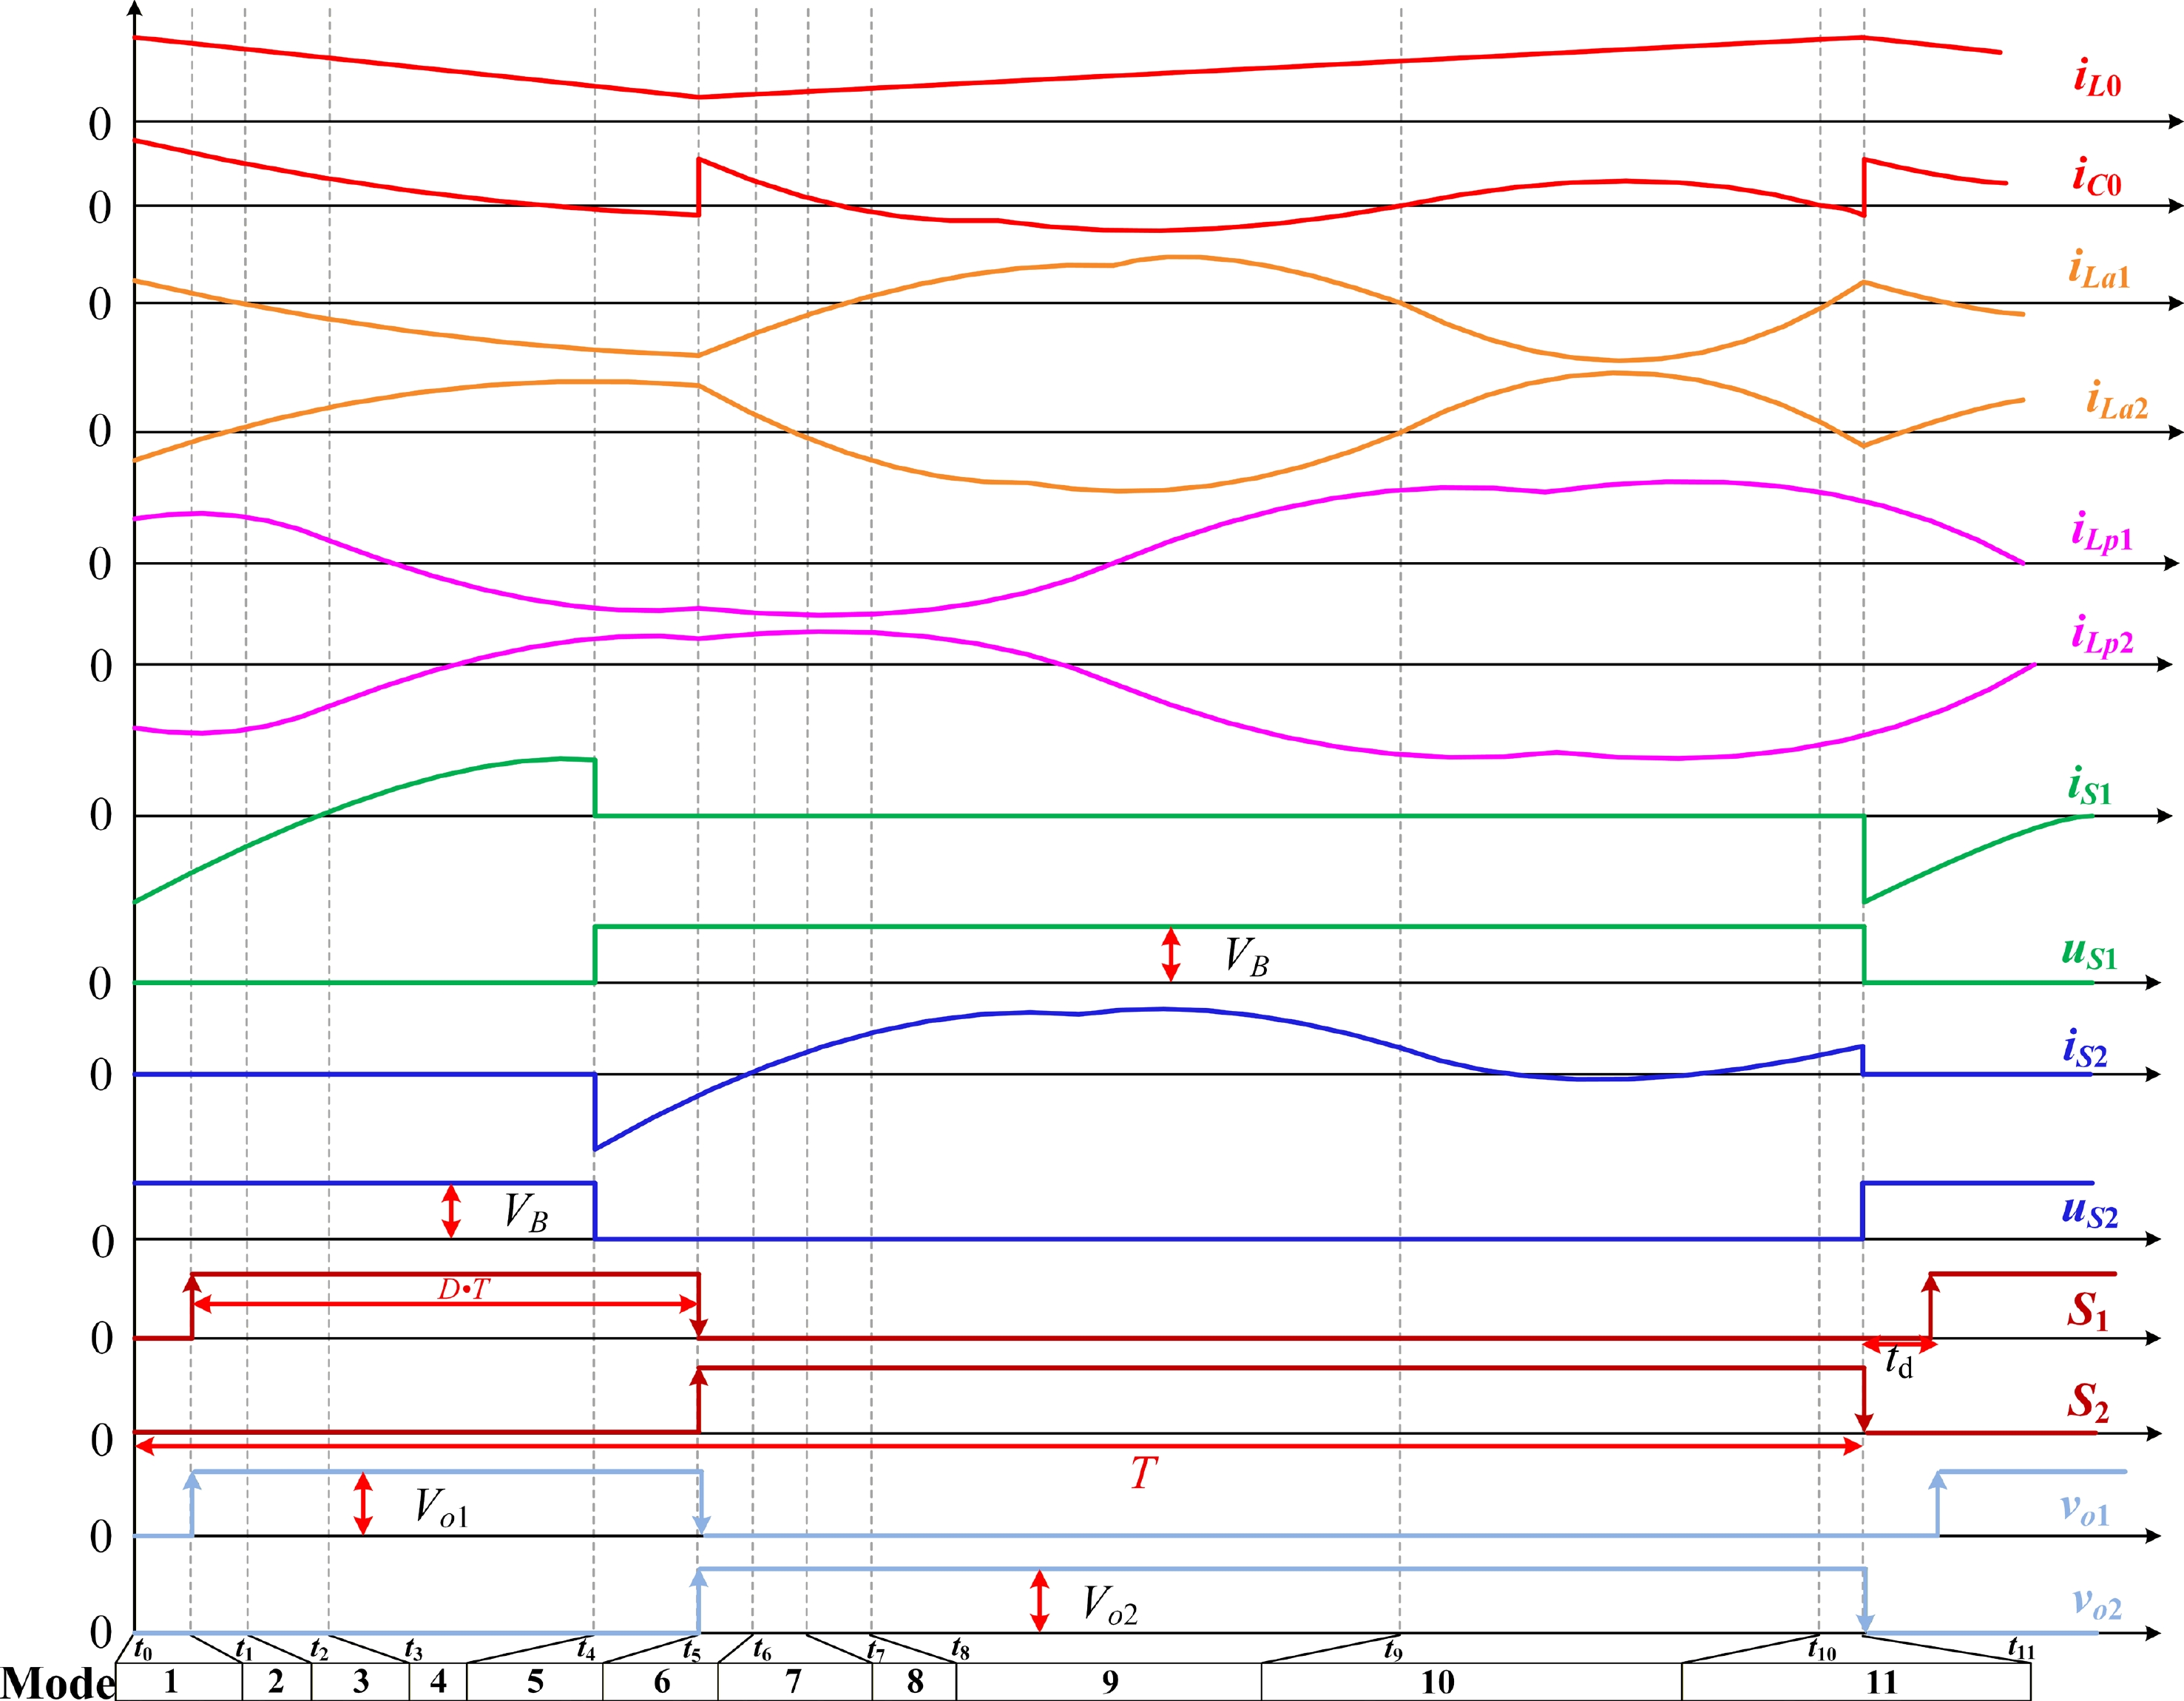Click the VB annotation on uS1 trace

[x=1246, y=957]
